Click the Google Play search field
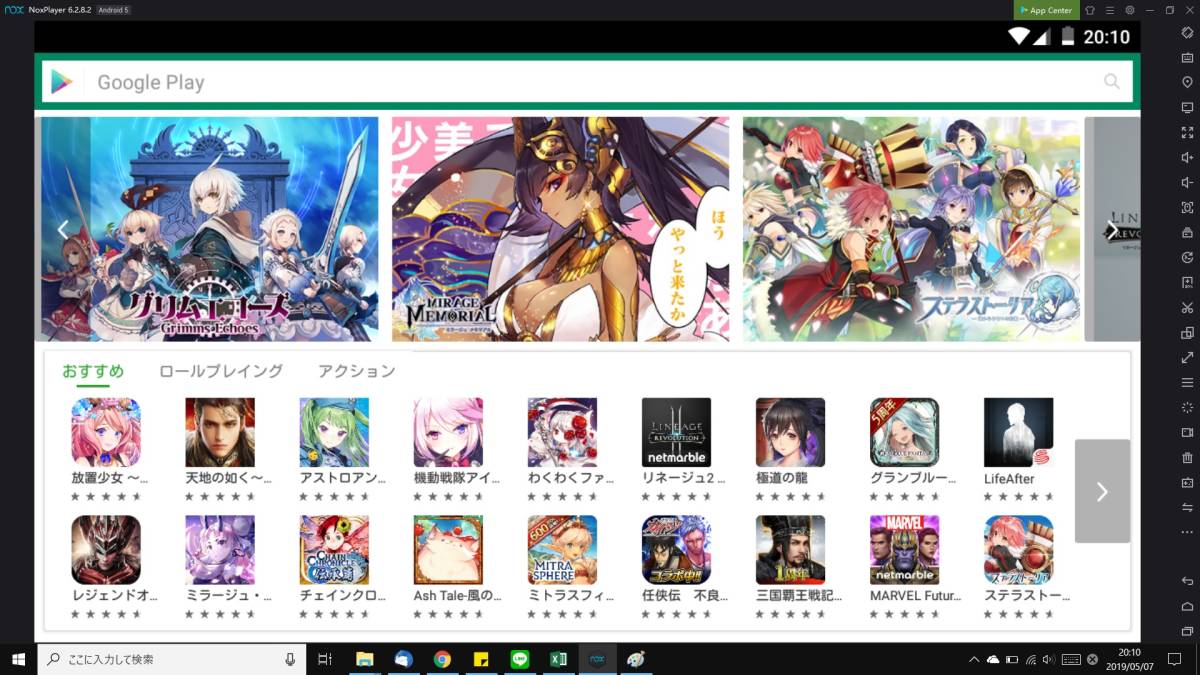This screenshot has height=675, width=1200. click(x=587, y=82)
